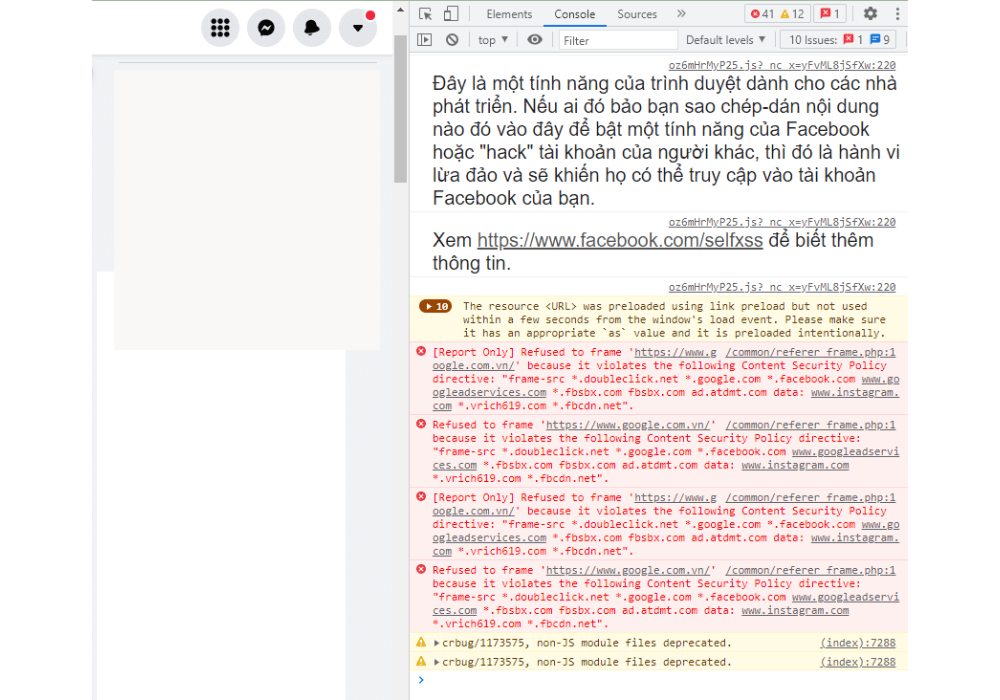Click red 1 badge in issues bar
The width and height of the screenshot is (1000, 700).
click(853, 40)
